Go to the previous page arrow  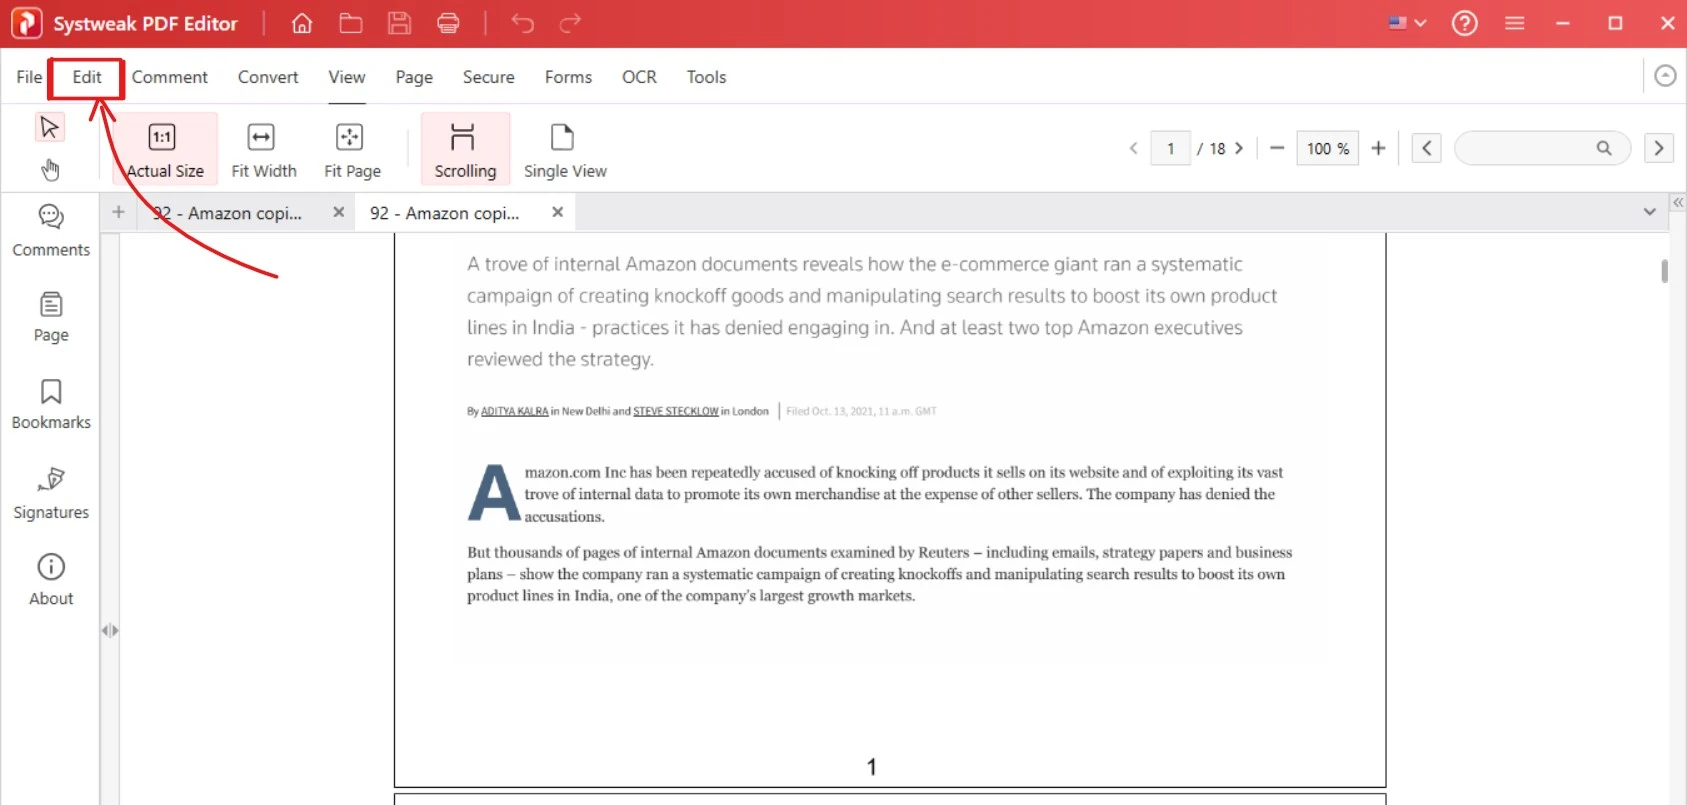pyautogui.click(x=1133, y=148)
